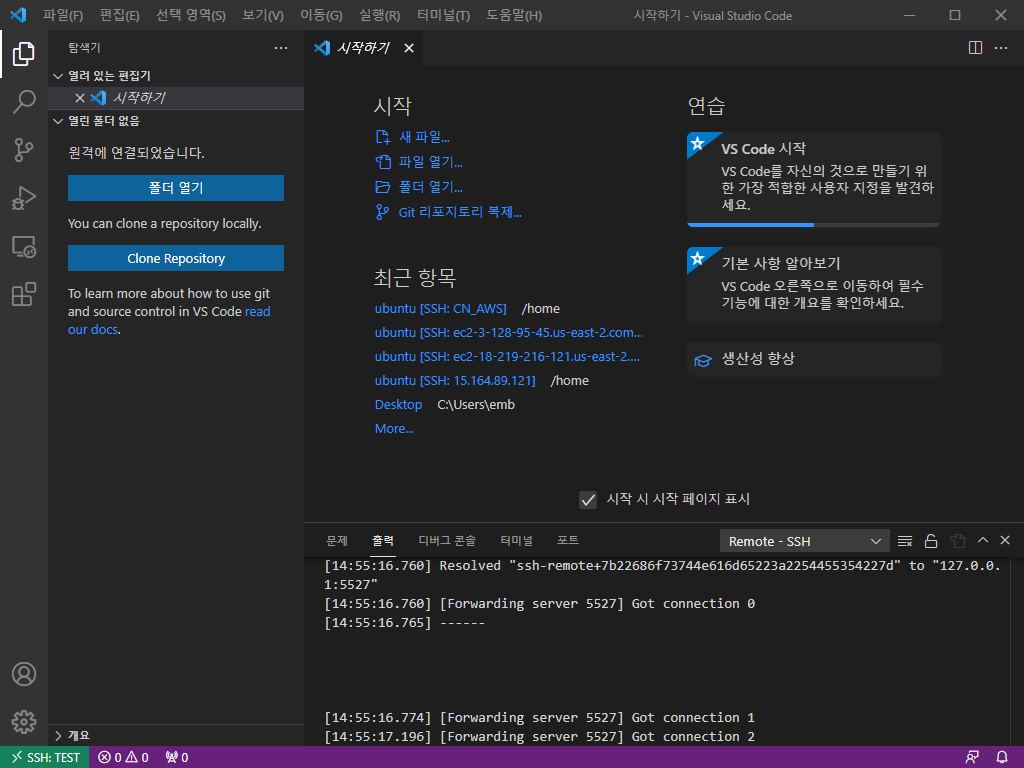Image resolution: width=1024 pixels, height=768 pixels.
Task: Toggle show welcome page on startup checkbox
Action: 588,500
